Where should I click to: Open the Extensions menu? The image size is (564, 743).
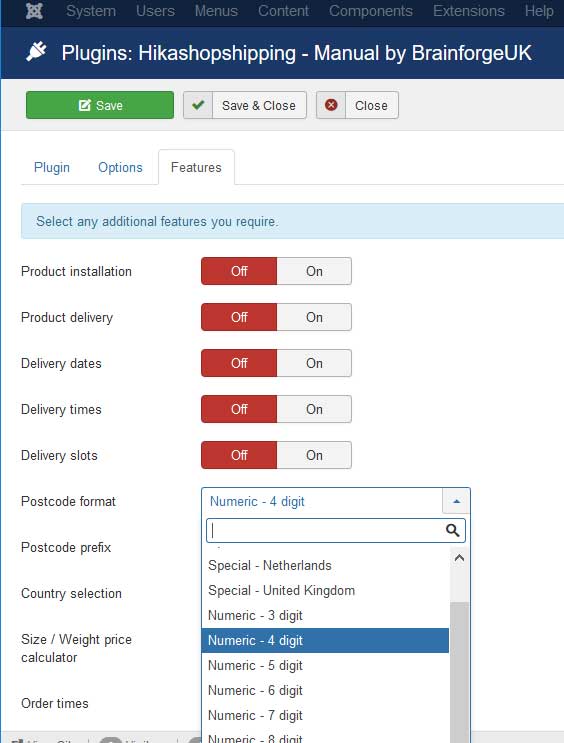pyautogui.click(x=469, y=11)
